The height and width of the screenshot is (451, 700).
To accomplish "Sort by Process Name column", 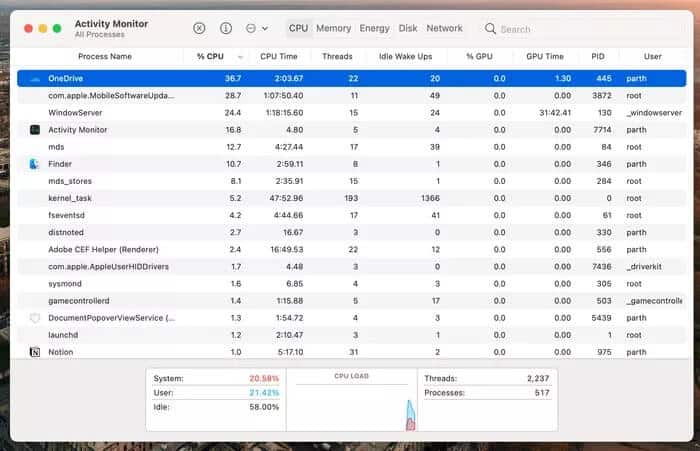I will tap(105, 56).
